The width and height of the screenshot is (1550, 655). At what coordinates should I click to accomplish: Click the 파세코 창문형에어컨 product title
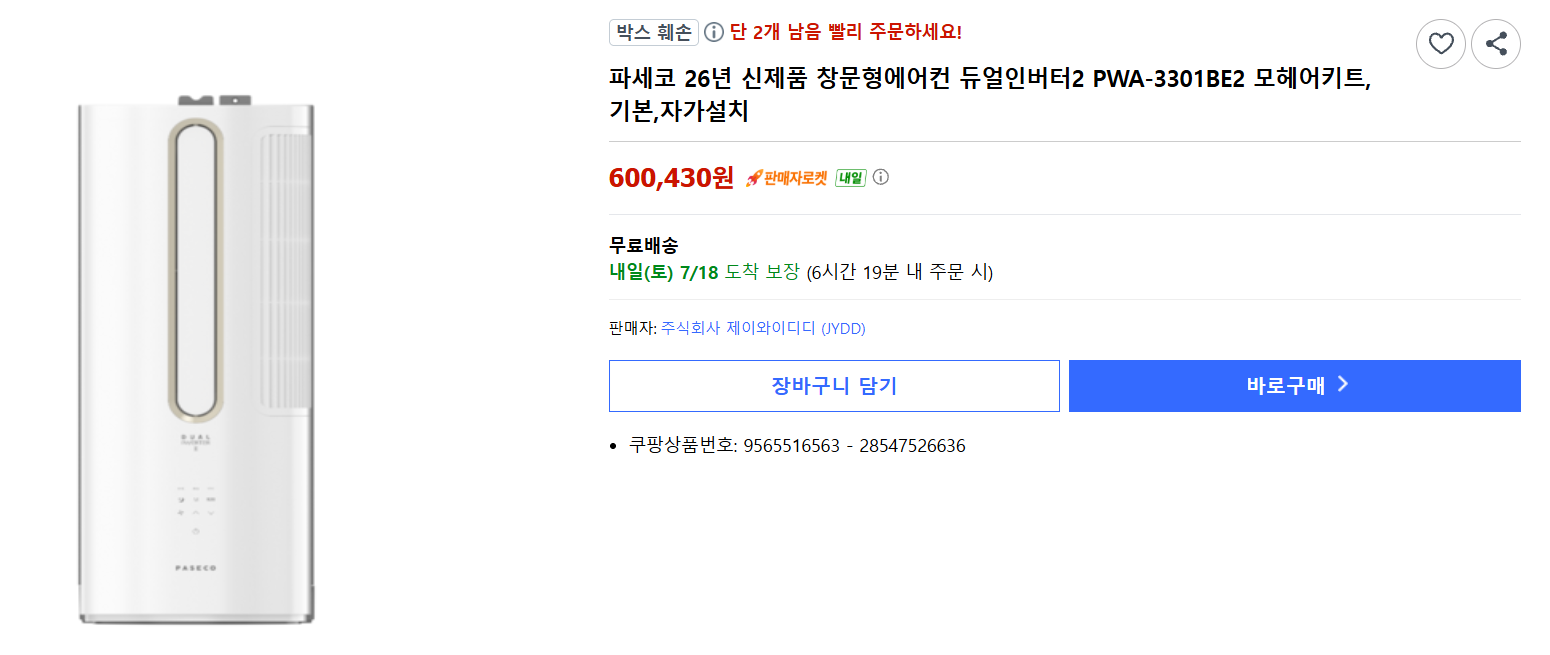point(990,95)
